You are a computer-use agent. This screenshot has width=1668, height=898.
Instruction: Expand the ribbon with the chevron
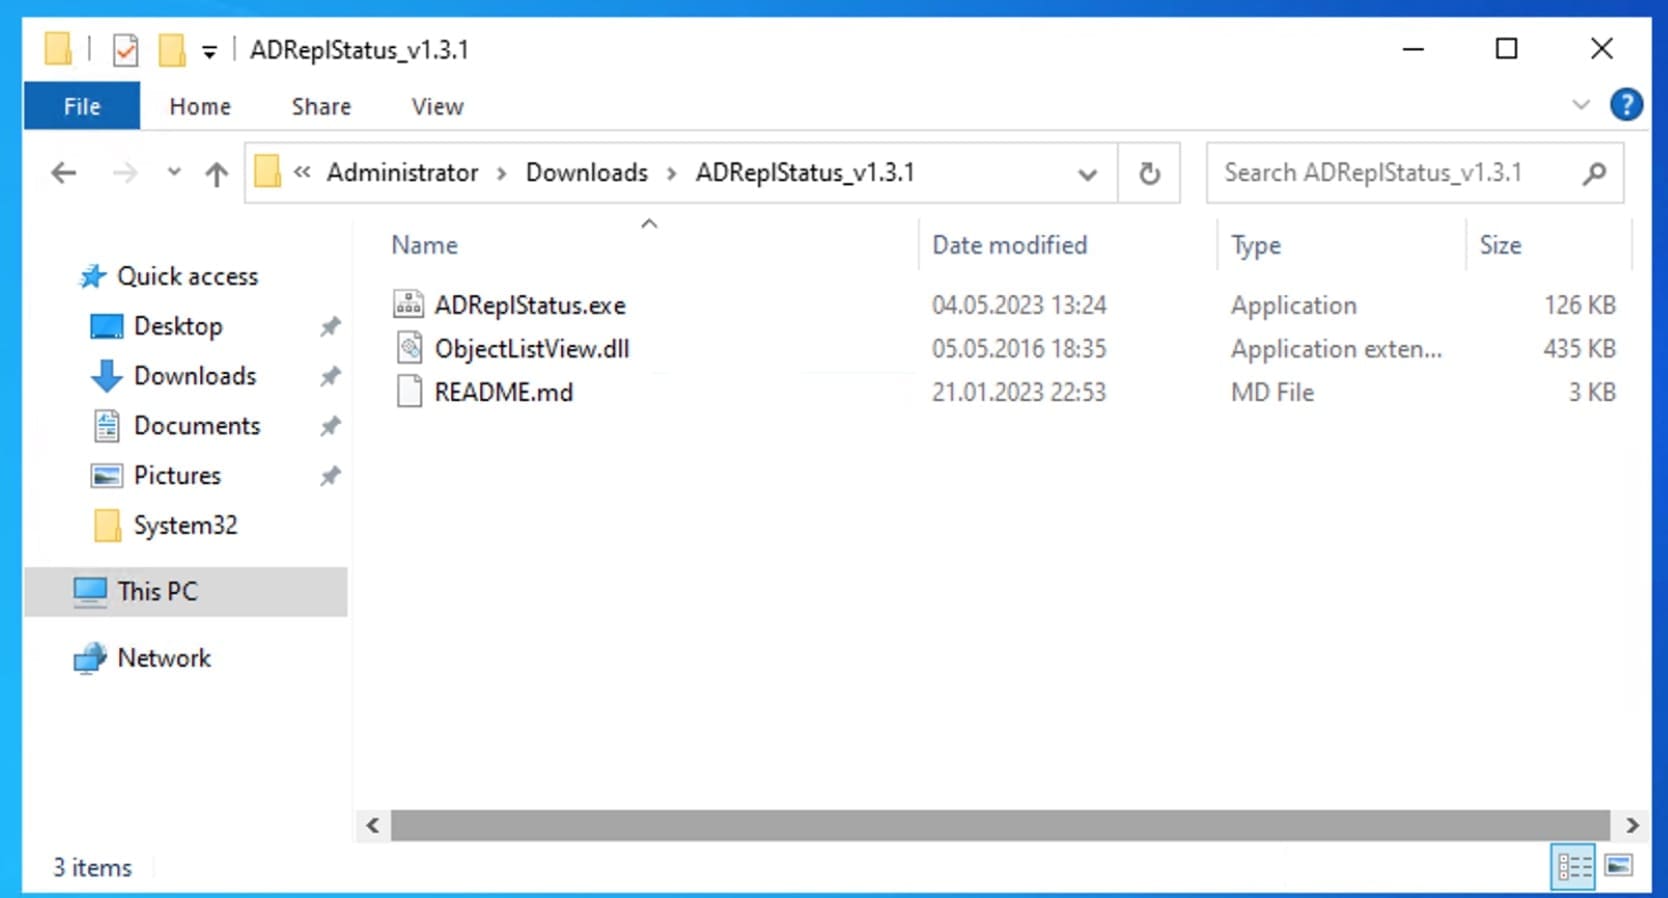[x=1581, y=104]
